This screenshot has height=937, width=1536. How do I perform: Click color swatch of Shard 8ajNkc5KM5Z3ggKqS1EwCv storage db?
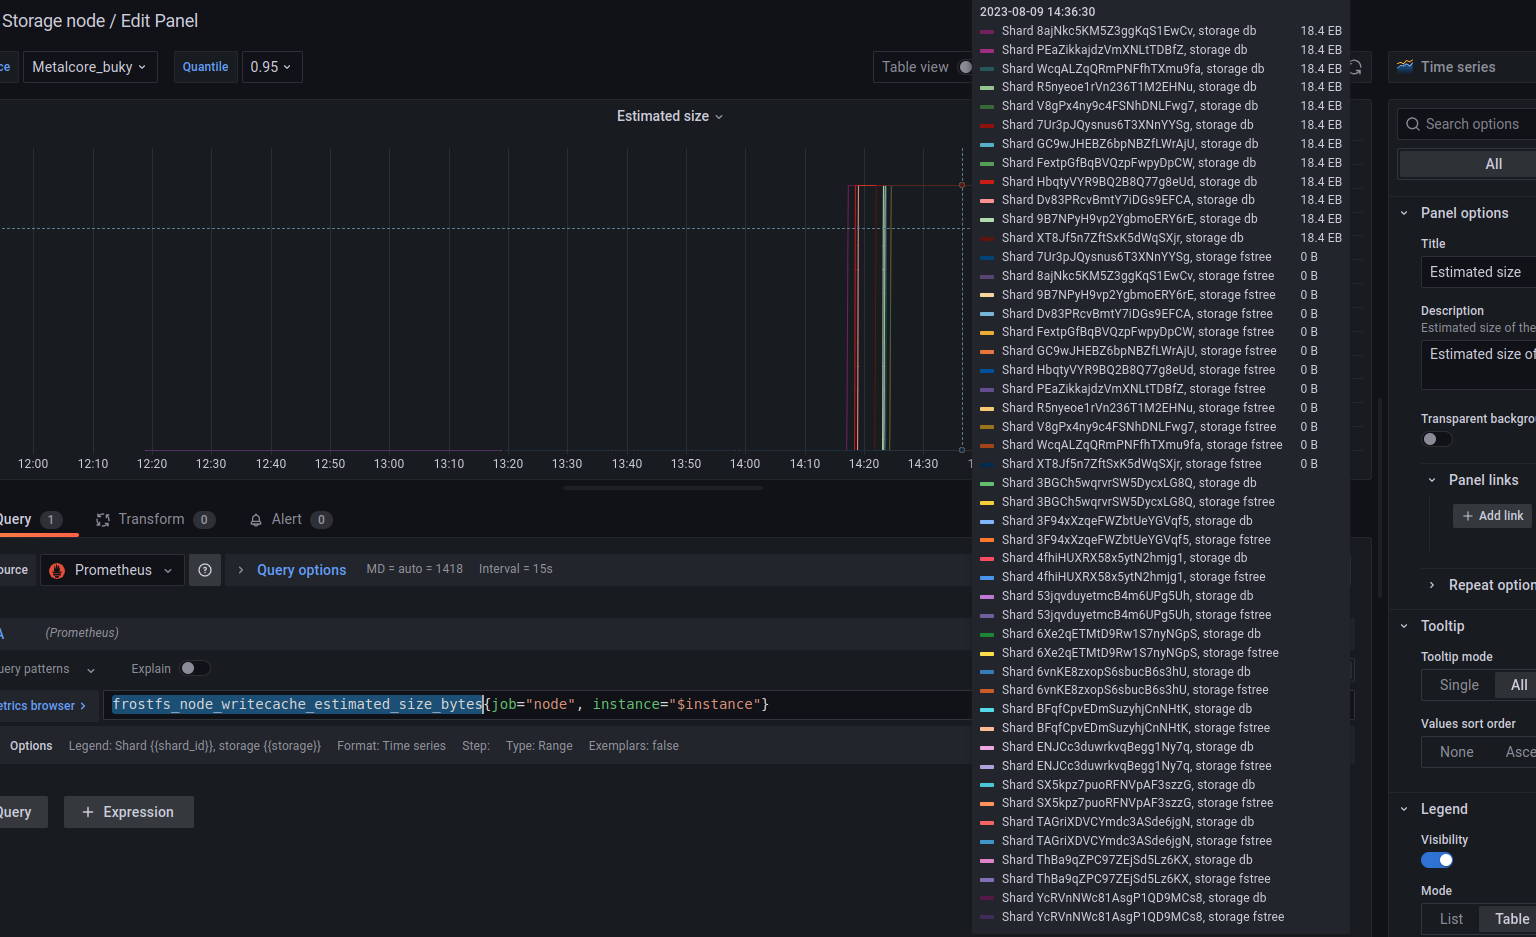(x=987, y=31)
